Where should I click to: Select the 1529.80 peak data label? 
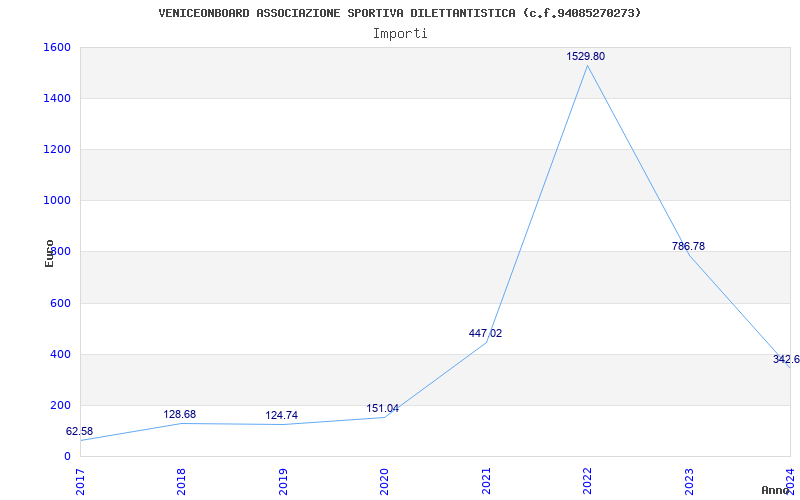coord(586,57)
